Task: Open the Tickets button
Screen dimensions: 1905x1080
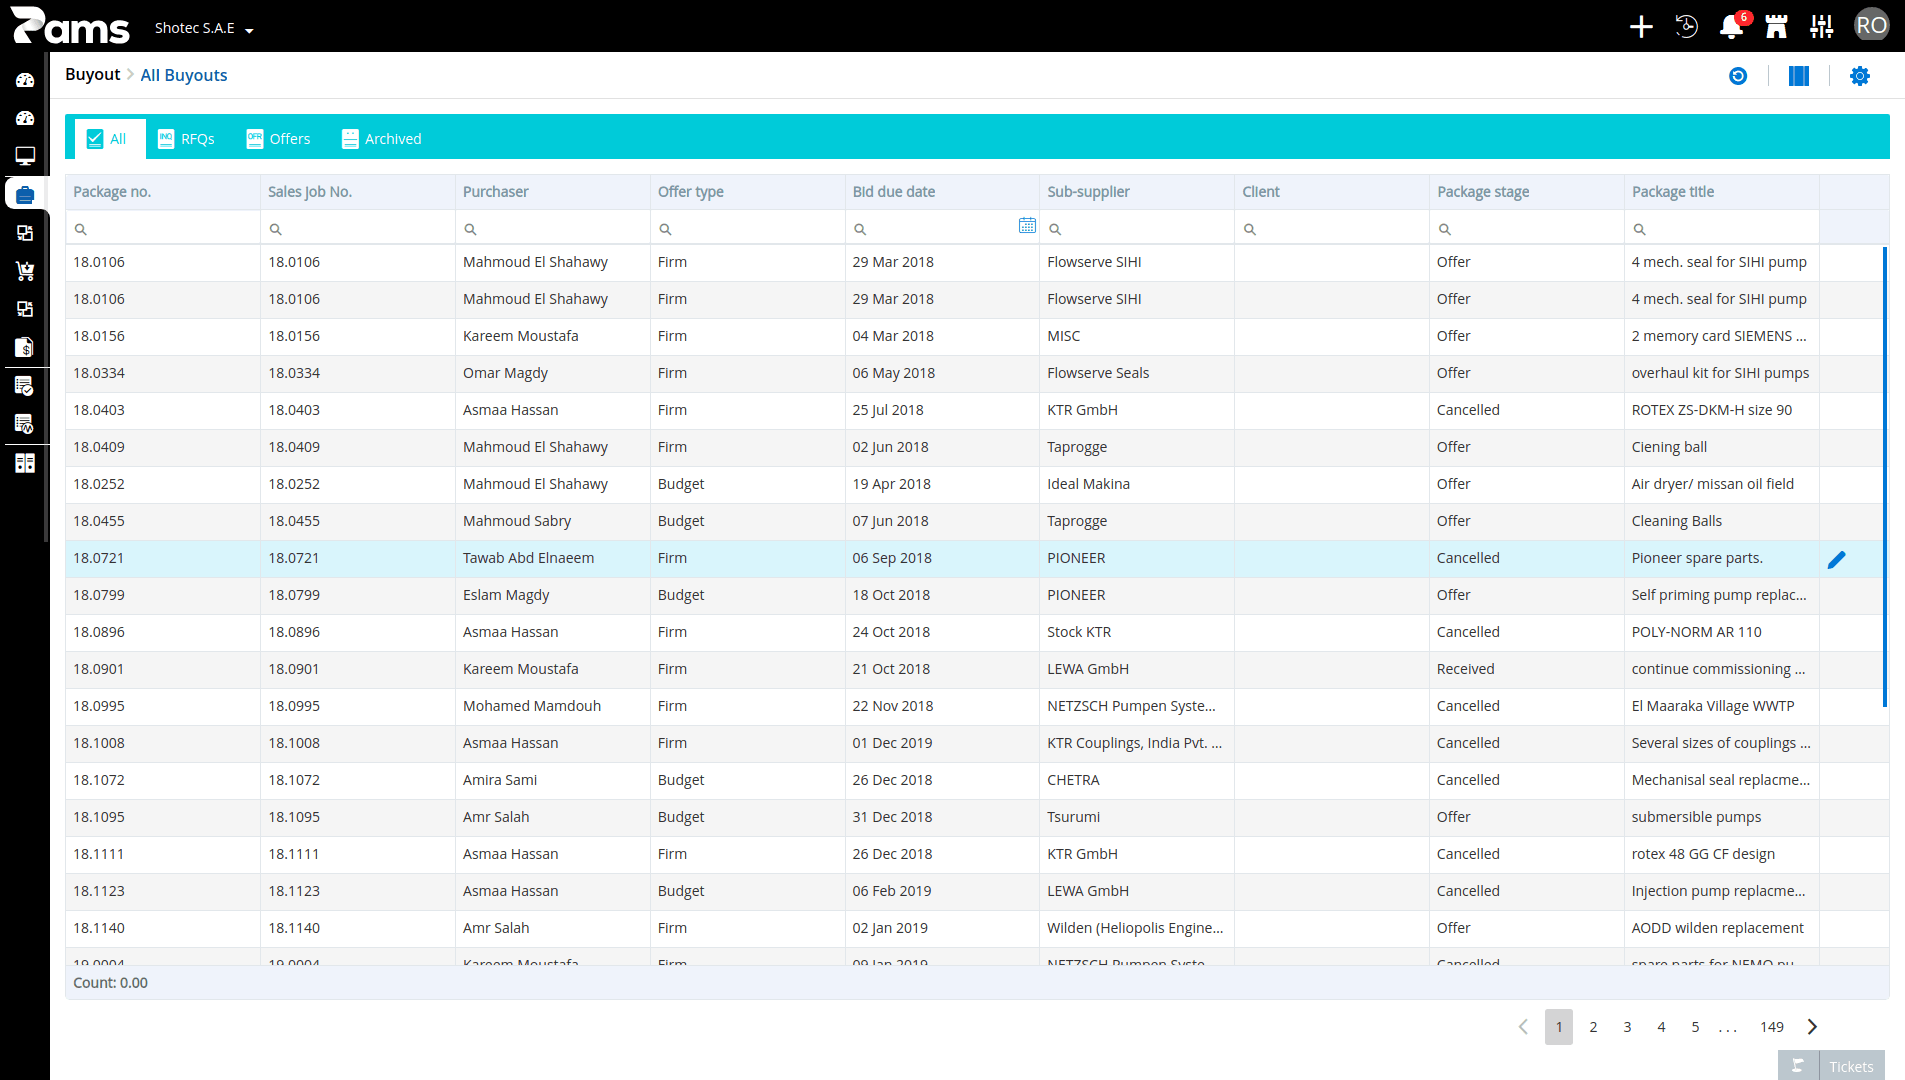Action: 1831,1066
